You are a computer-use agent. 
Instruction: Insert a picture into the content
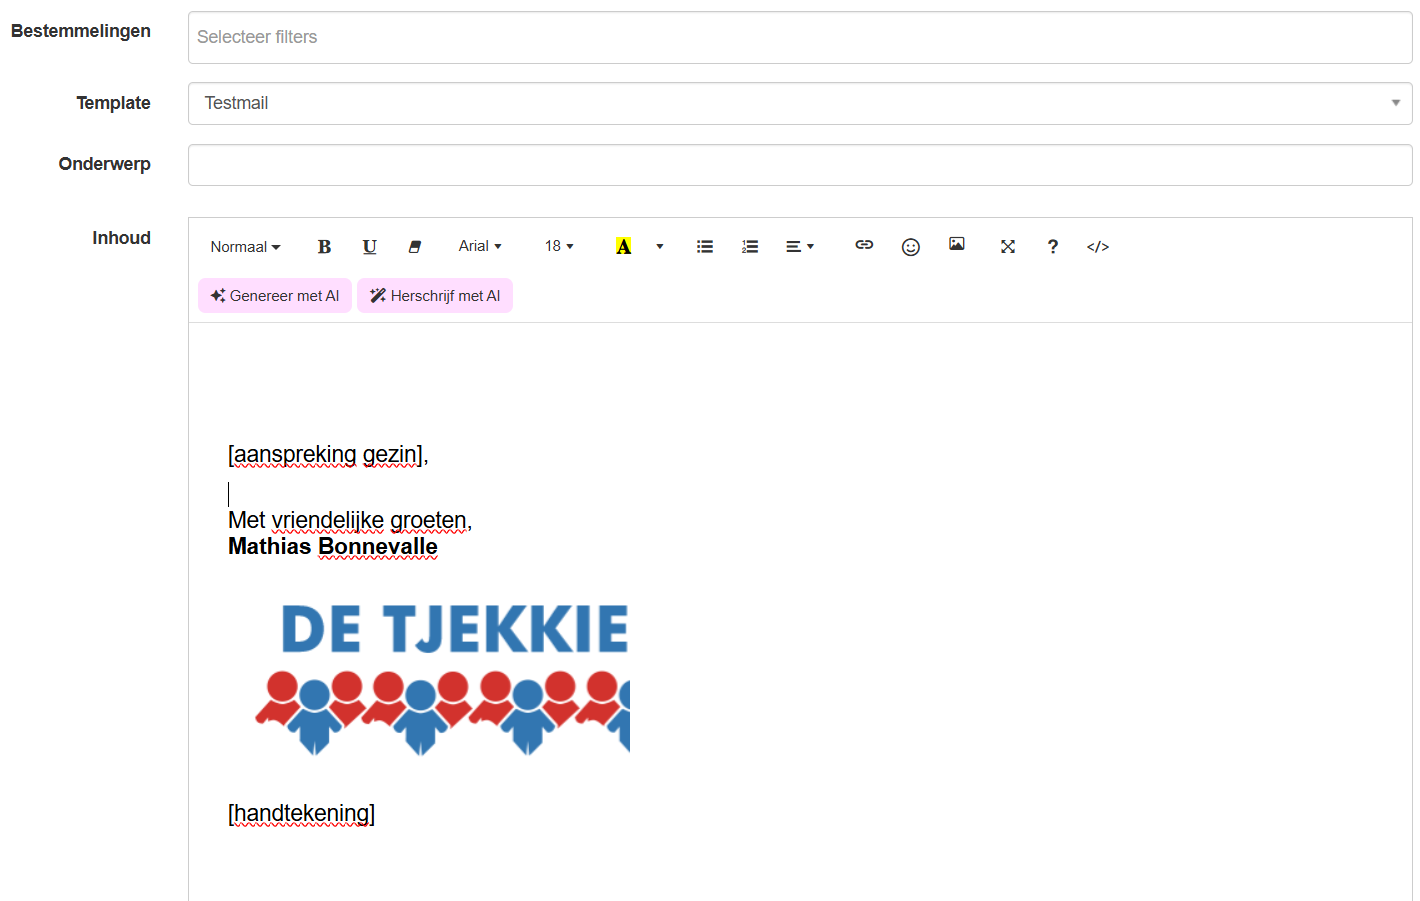[957, 244]
